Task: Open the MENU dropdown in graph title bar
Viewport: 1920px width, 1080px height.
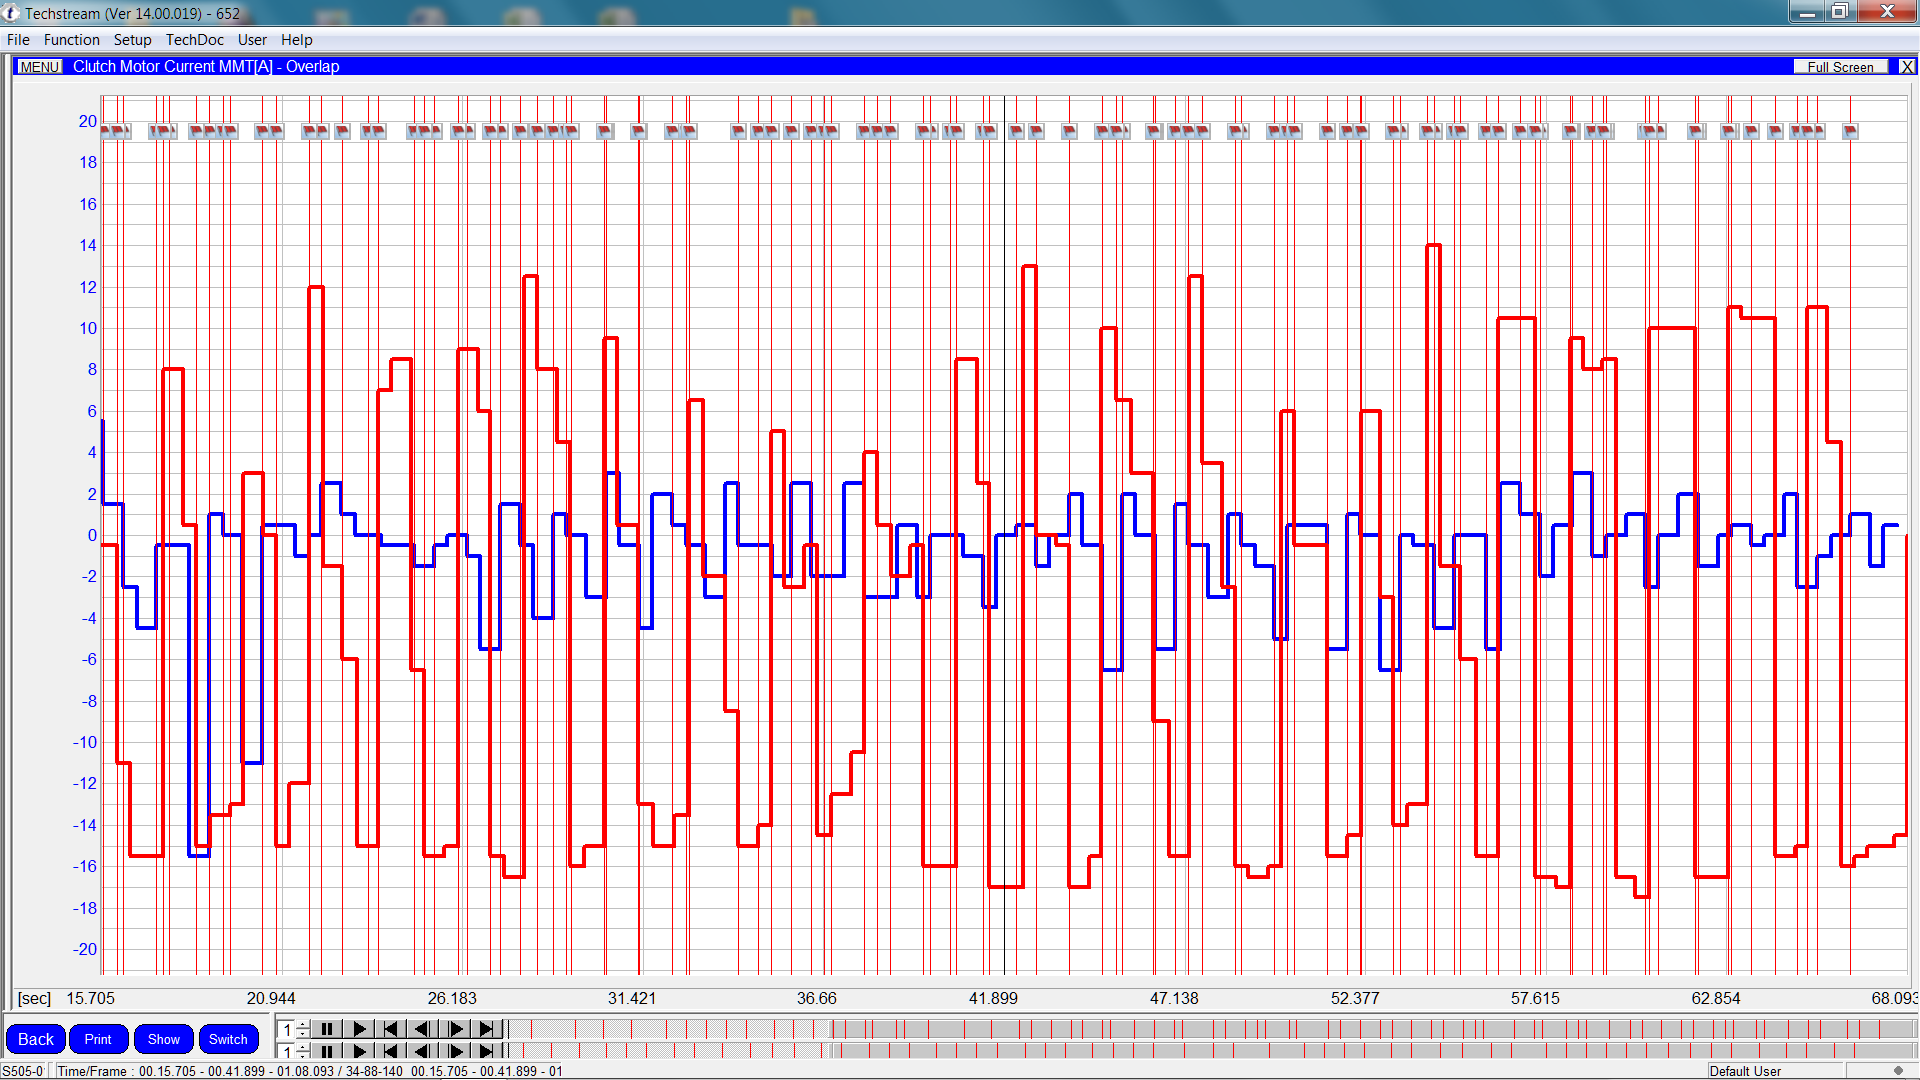Action: click(40, 67)
